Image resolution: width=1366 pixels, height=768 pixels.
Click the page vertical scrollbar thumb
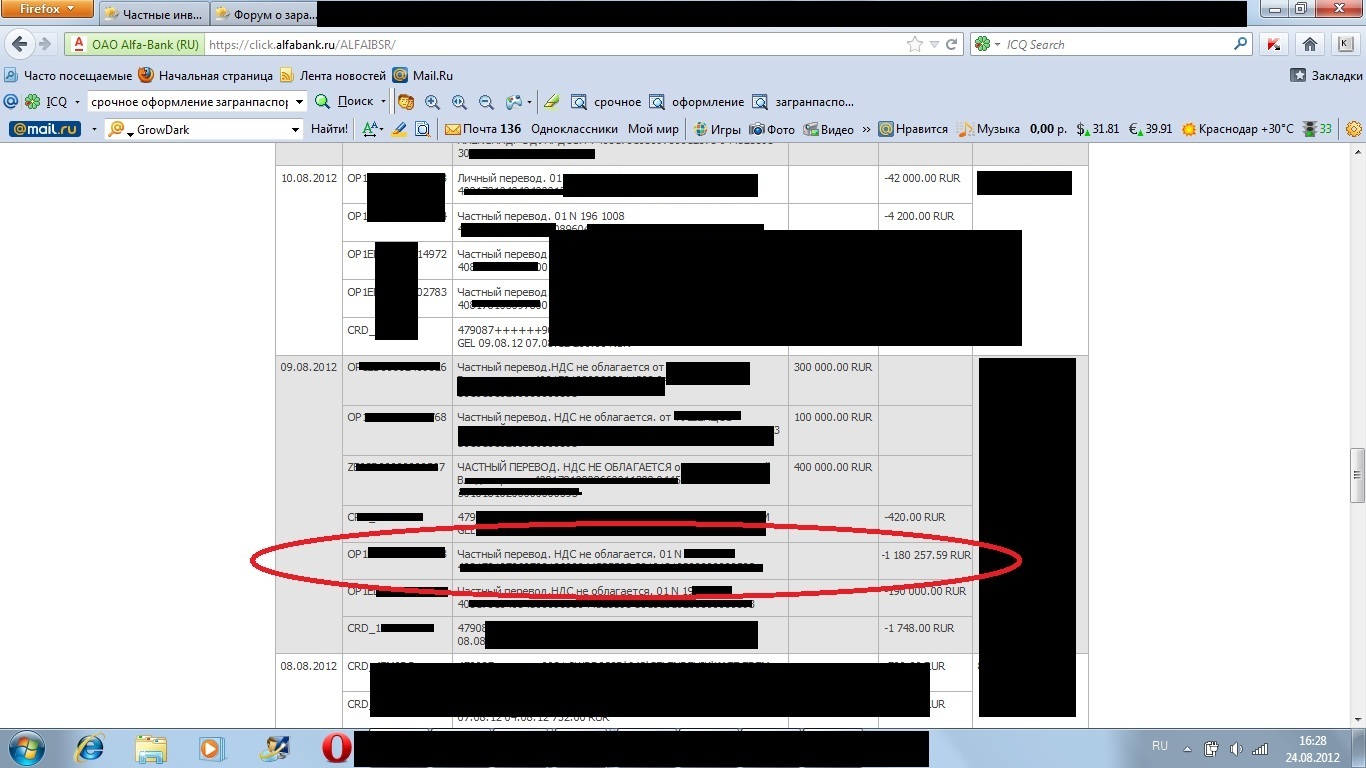(x=1357, y=474)
